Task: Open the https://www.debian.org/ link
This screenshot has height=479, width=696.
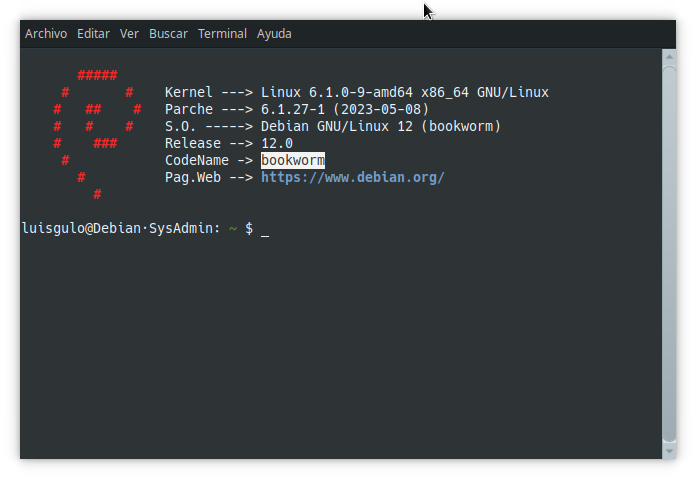Action: tap(352, 177)
